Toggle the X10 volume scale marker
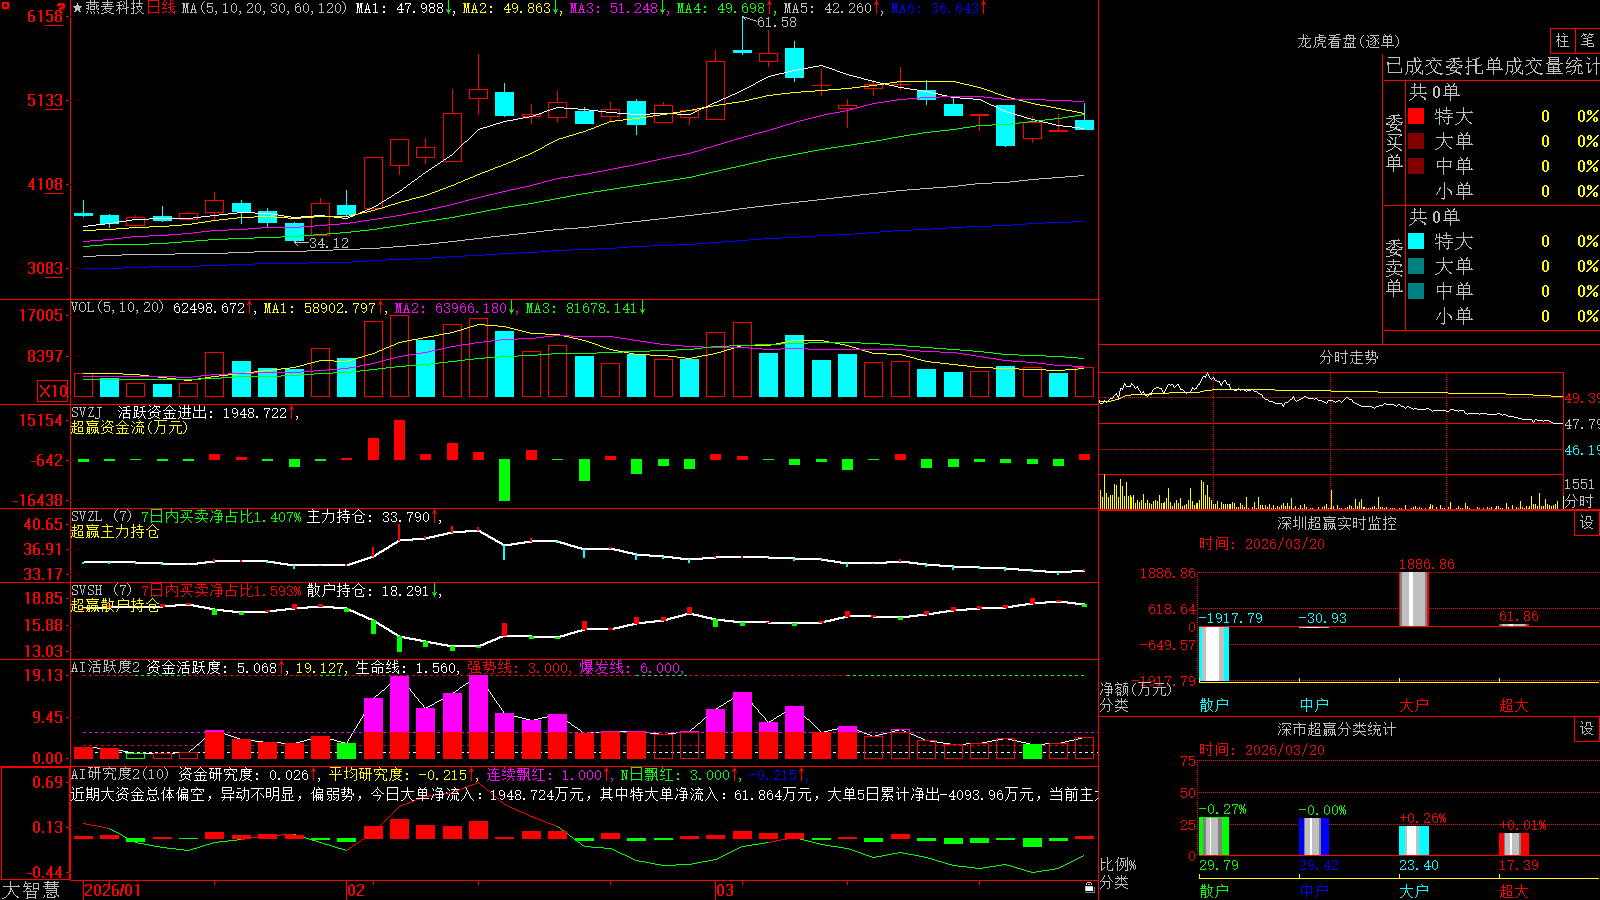 click(53, 391)
